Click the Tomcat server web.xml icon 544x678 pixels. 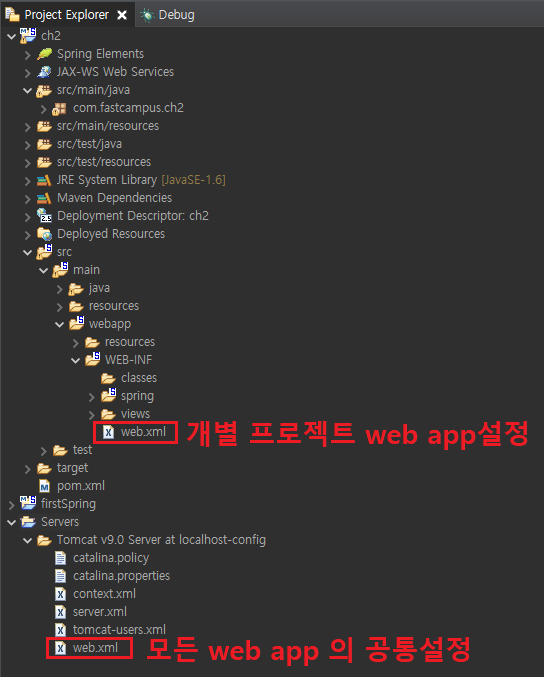pos(61,648)
